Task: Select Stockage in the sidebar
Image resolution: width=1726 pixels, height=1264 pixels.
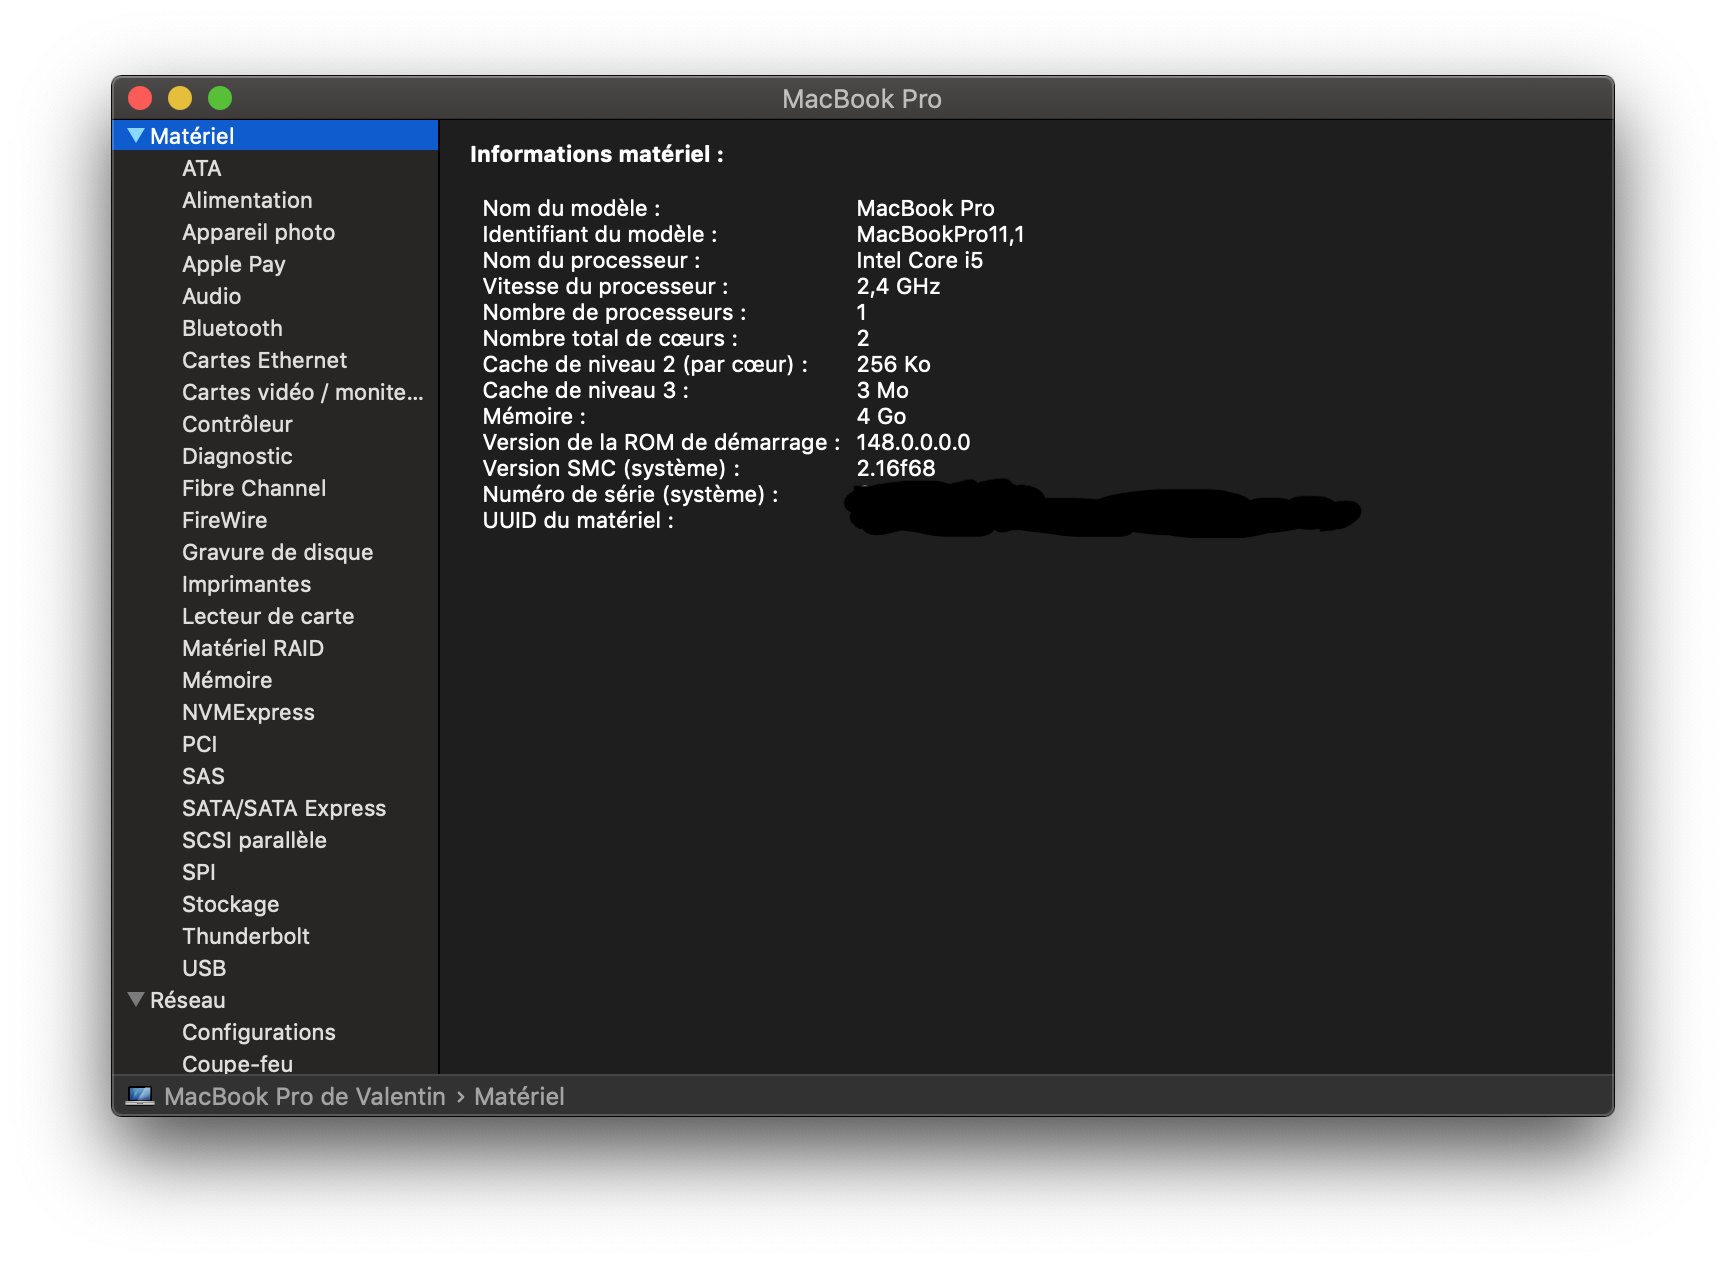Action: (x=231, y=904)
